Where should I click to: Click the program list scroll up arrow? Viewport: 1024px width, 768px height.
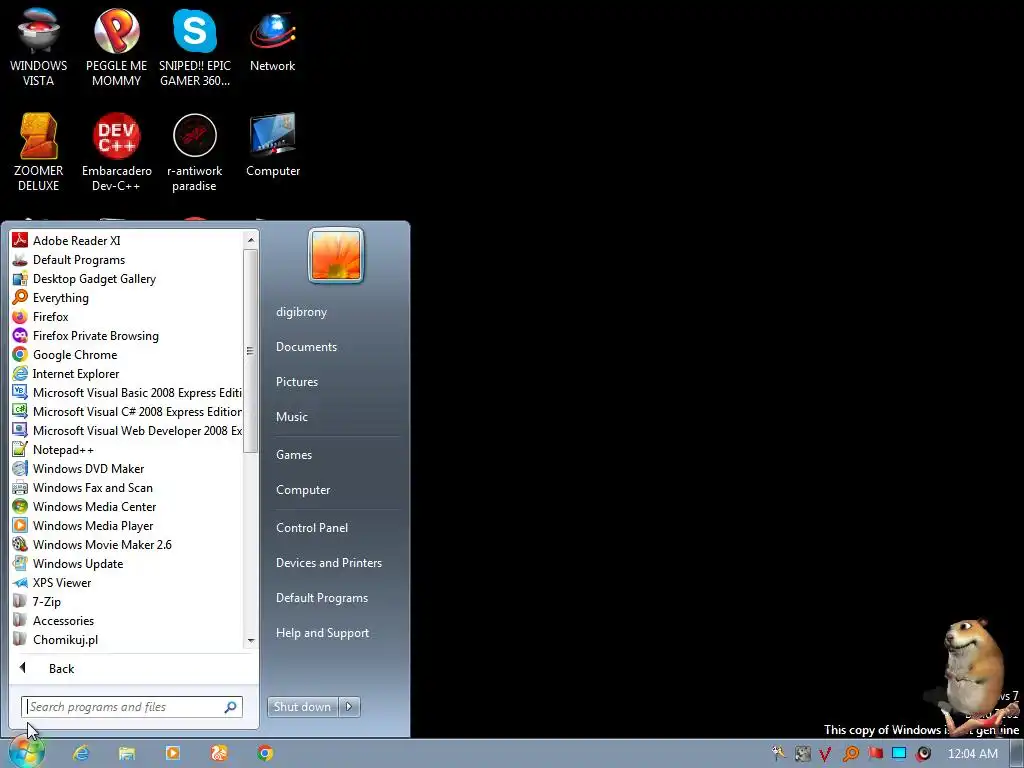pyautogui.click(x=250, y=240)
